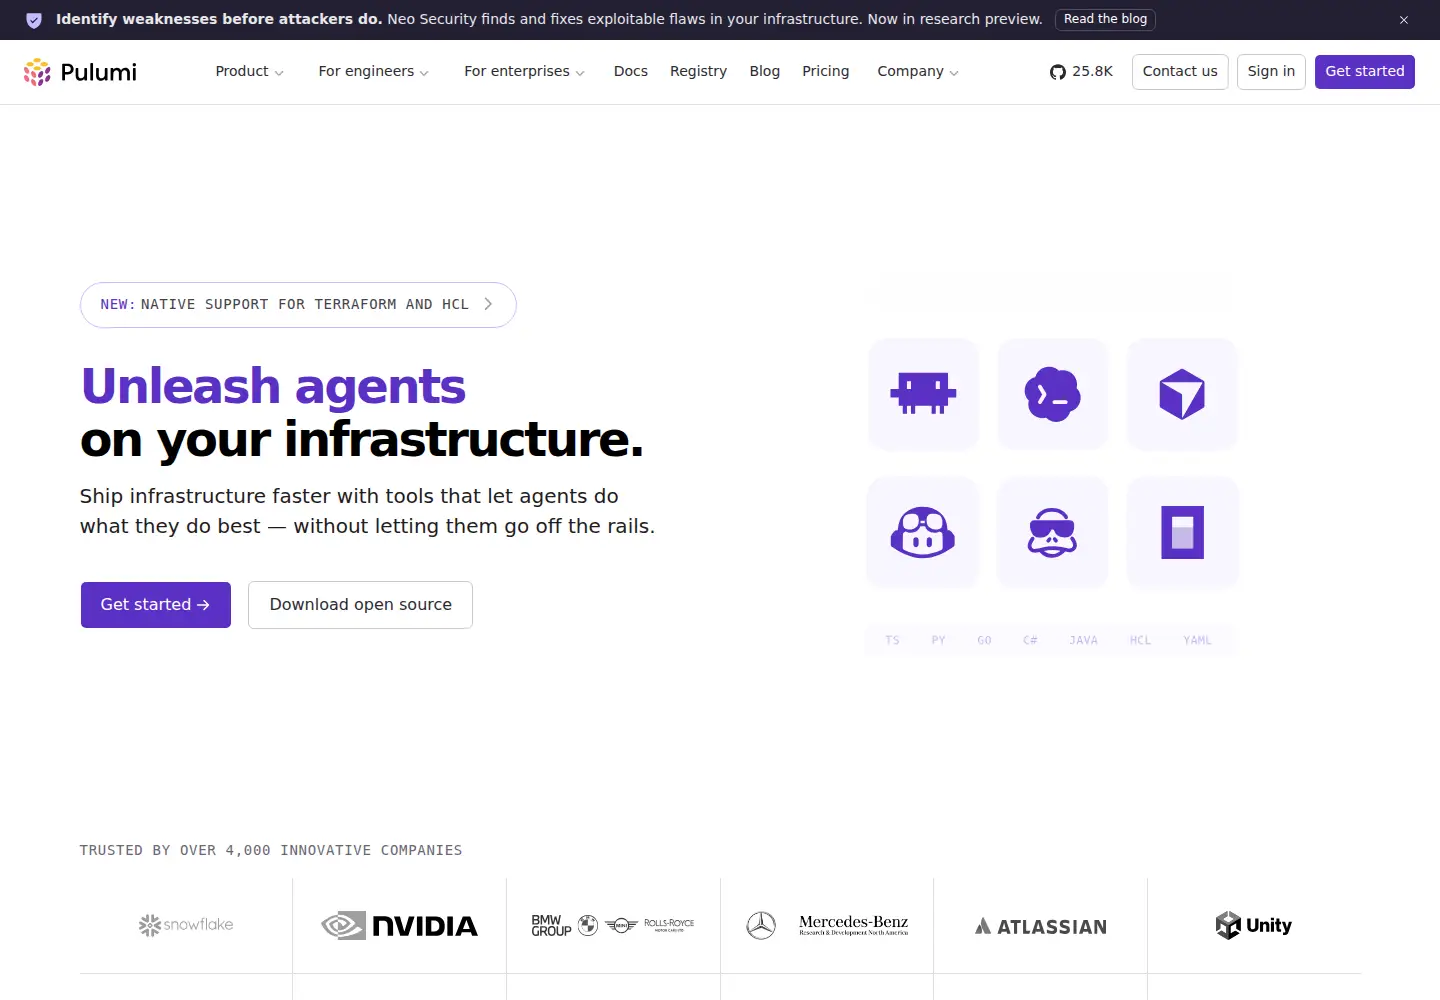Click the Sign in button

click(1271, 72)
